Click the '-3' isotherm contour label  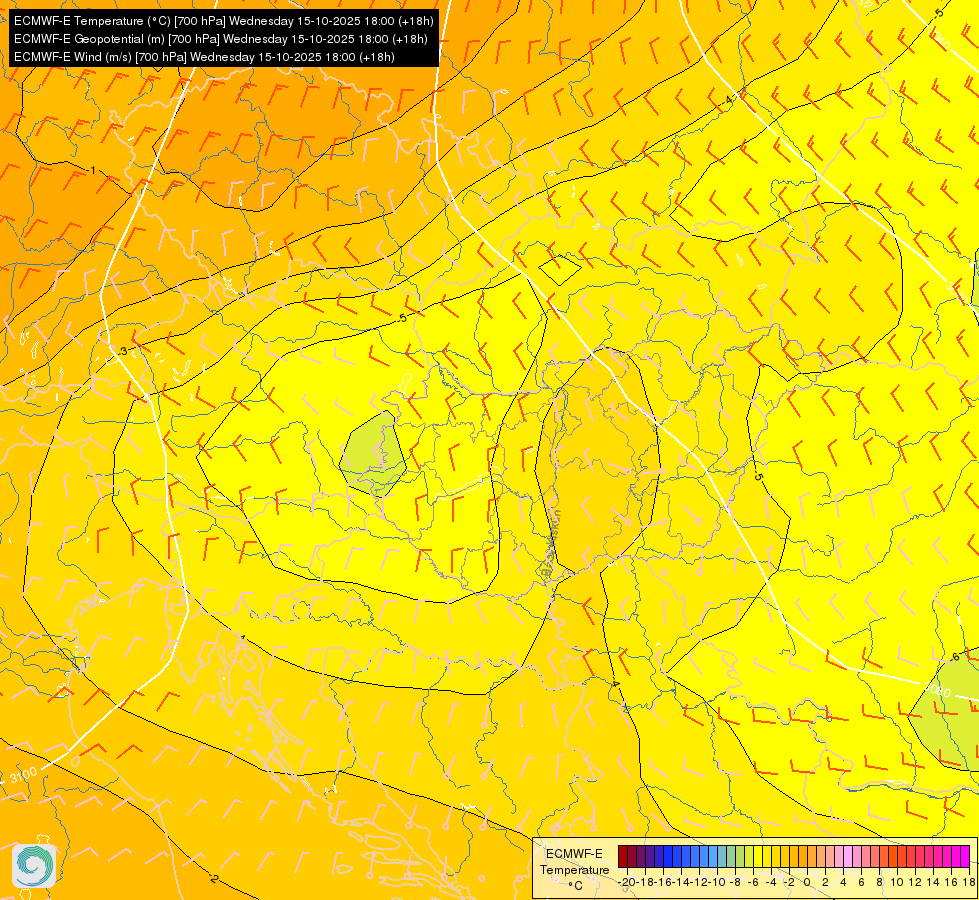coord(122,352)
